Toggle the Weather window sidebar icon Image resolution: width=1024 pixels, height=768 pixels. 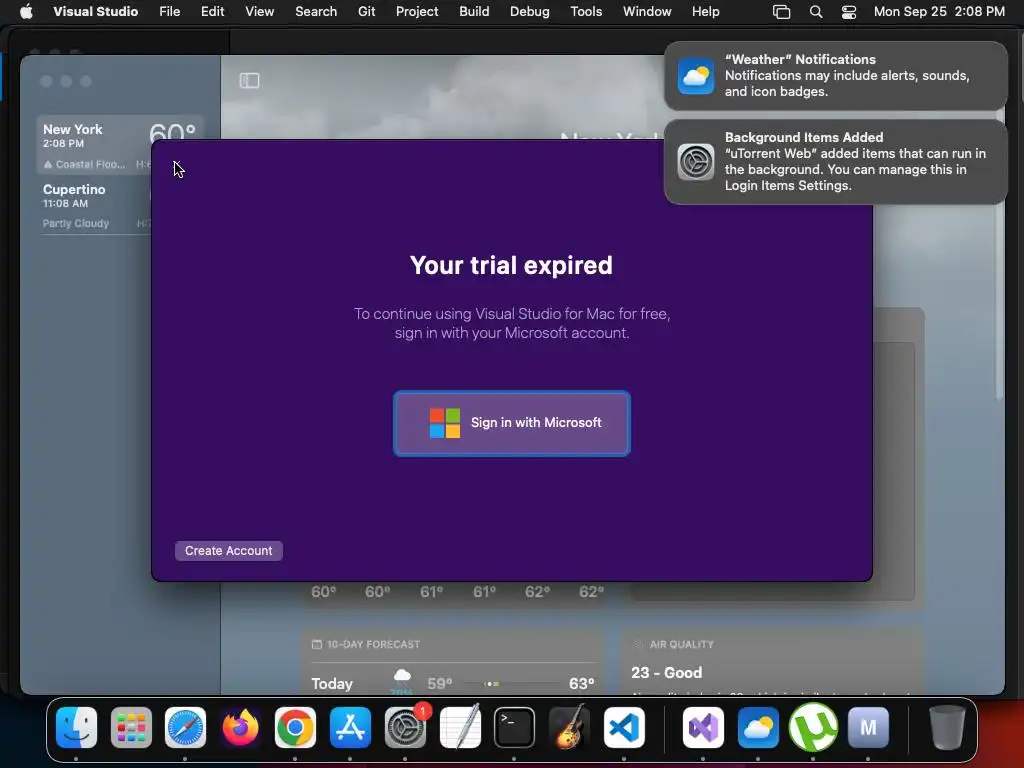tap(249, 80)
